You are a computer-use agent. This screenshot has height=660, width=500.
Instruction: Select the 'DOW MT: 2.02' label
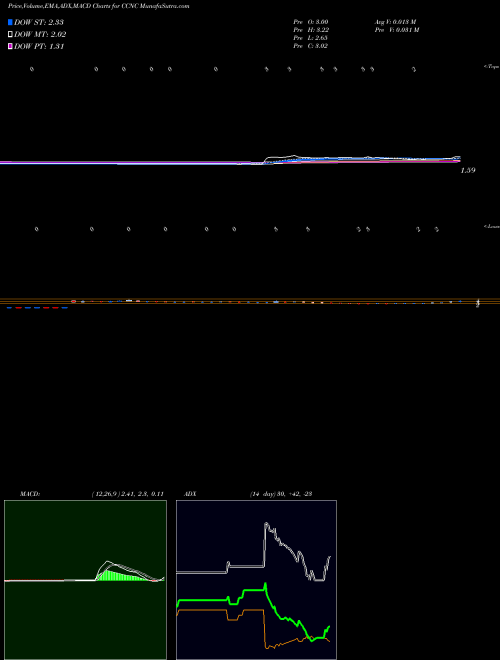pos(40,35)
